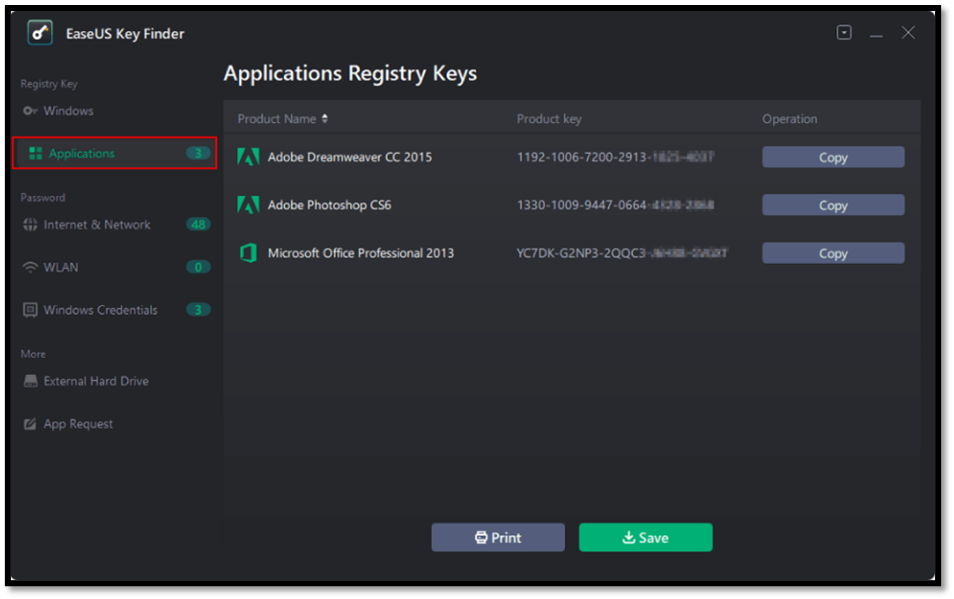This screenshot has height=599, width=954.
Task: Click the Windows Credentials card icon
Action: (x=28, y=310)
